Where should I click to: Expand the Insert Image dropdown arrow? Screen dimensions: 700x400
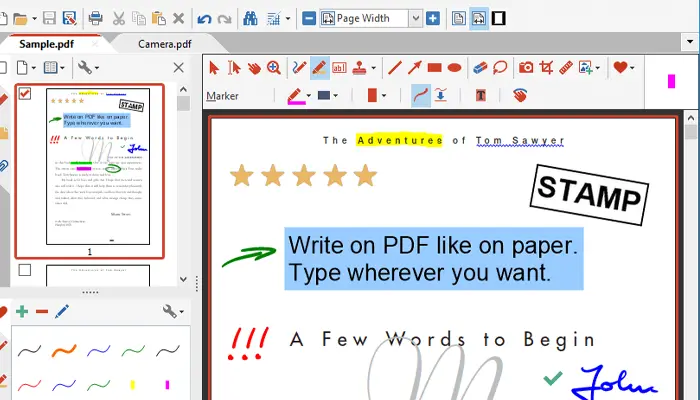[x=597, y=68]
